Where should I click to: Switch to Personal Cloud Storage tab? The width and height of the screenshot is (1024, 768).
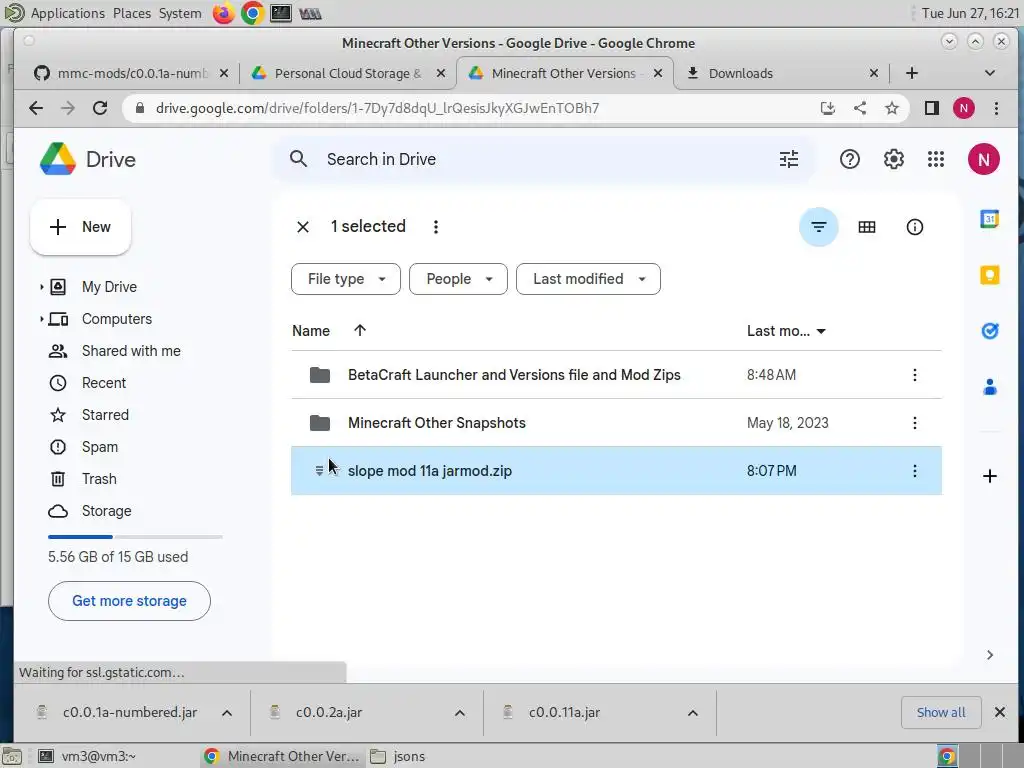pyautogui.click(x=347, y=73)
